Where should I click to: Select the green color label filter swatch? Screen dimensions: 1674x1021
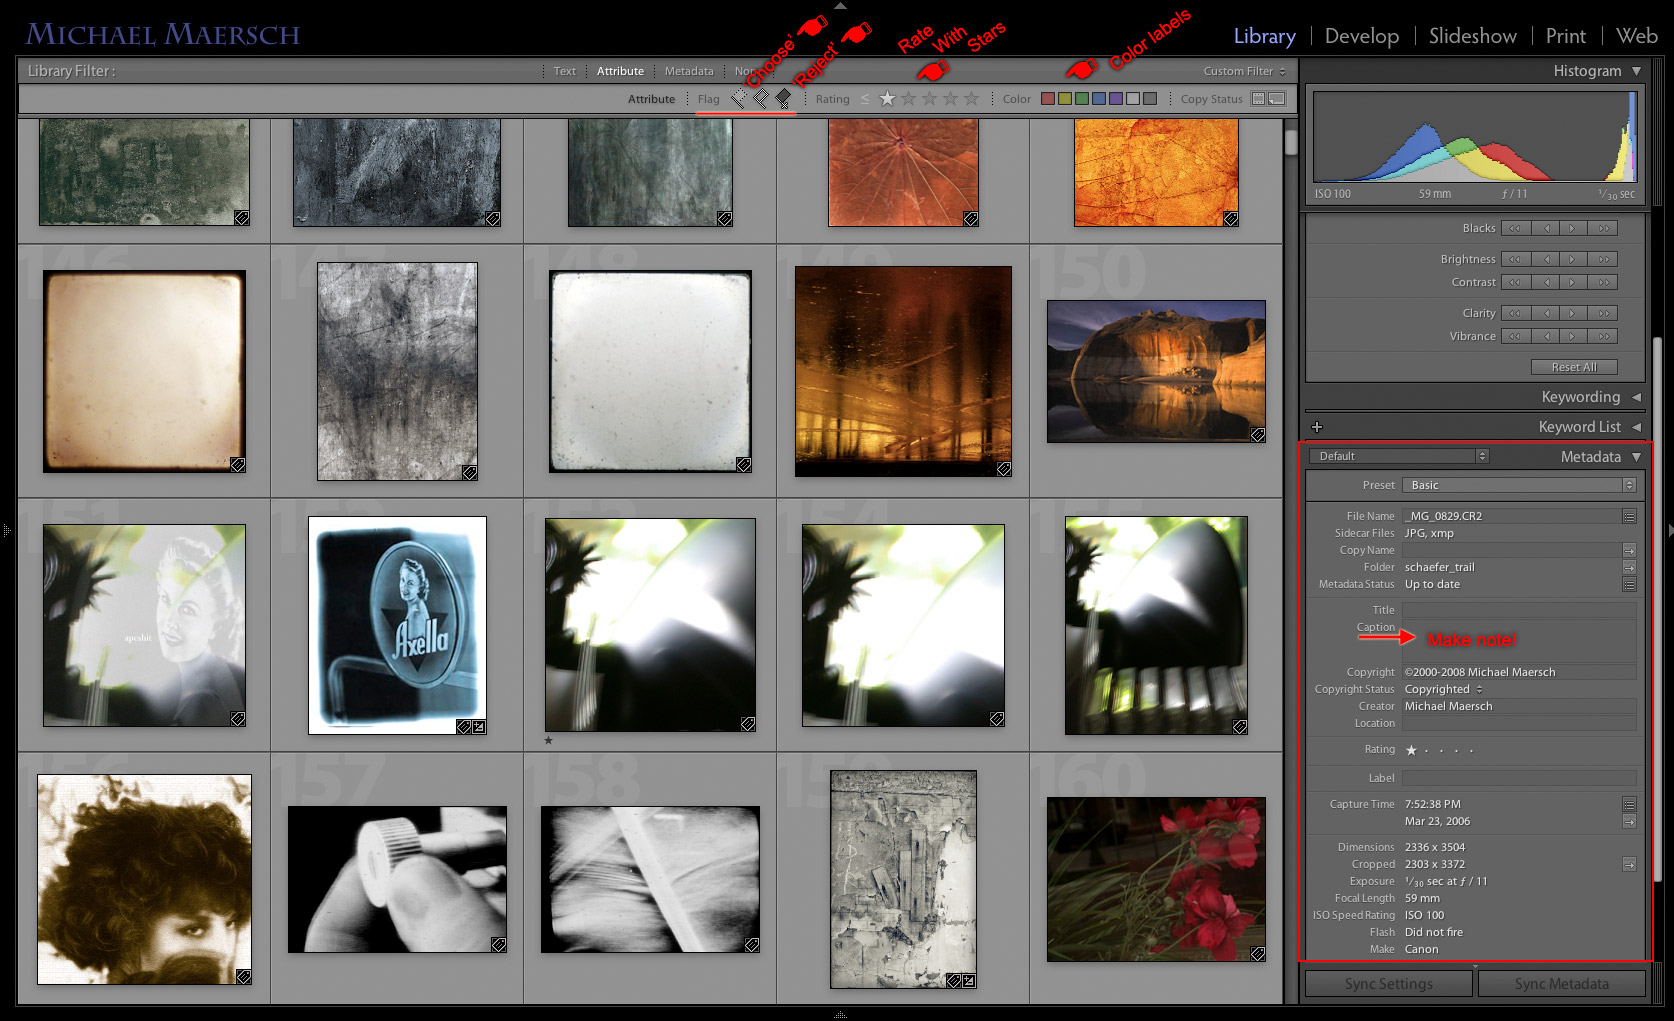click(x=1081, y=98)
